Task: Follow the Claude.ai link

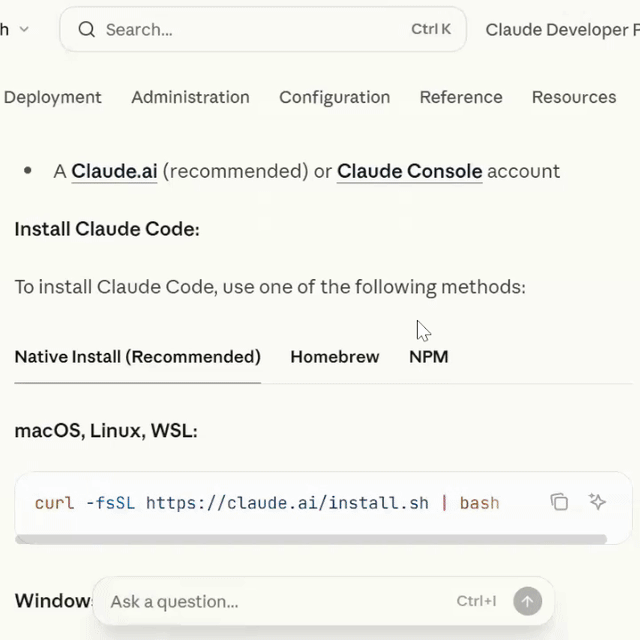Action: [114, 171]
